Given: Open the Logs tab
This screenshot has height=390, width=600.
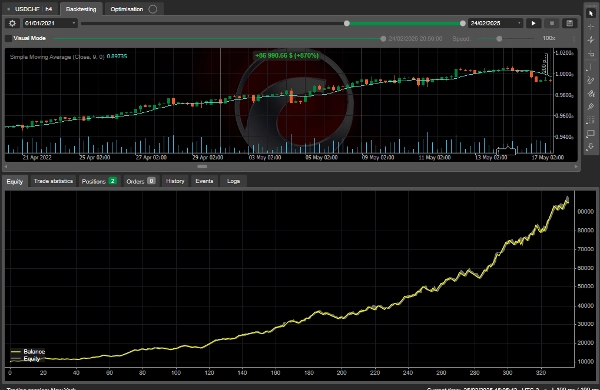Looking at the screenshot, I should [233, 181].
